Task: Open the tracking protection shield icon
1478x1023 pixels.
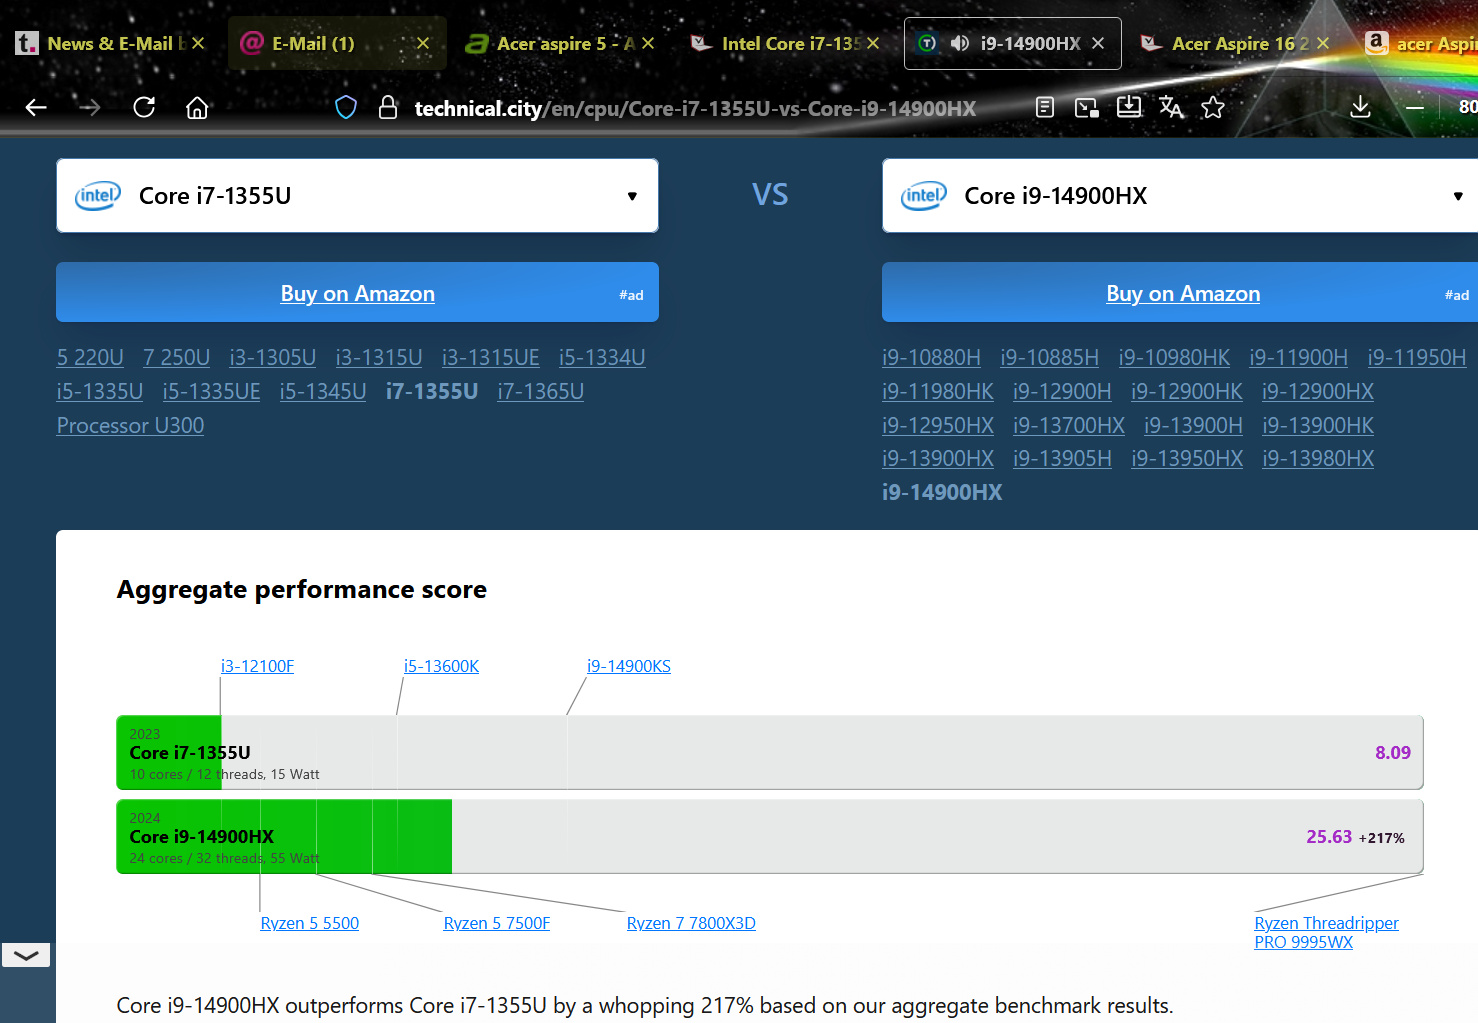Action: click(x=346, y=107)
